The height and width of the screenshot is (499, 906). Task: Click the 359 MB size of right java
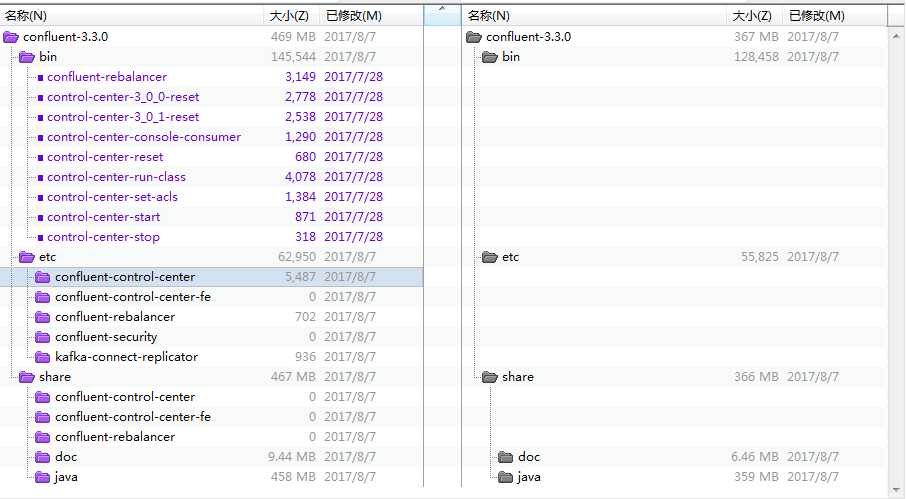756,477
